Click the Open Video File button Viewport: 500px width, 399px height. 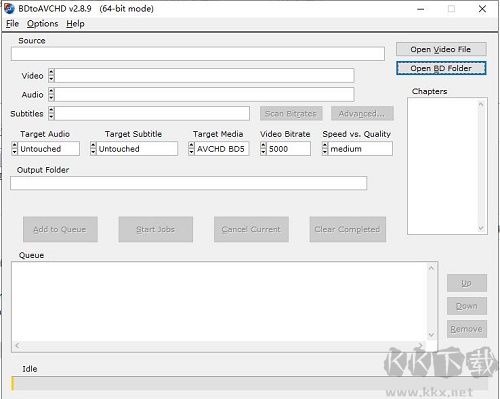tap(441, 49)
